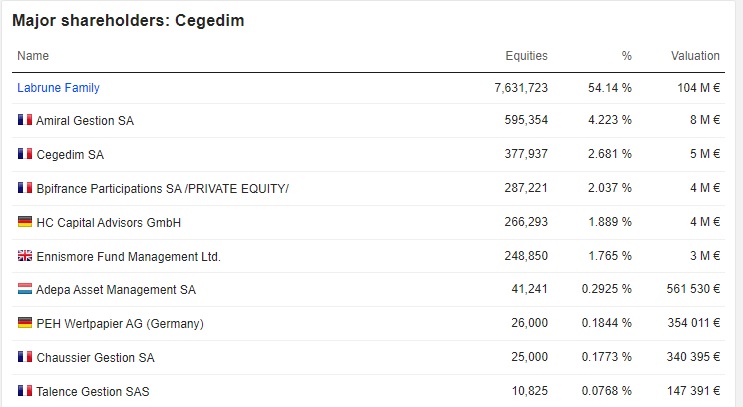Select the 7,631,723 equities value
This screenshot has width=743, height=407.
tap(521, 88)
